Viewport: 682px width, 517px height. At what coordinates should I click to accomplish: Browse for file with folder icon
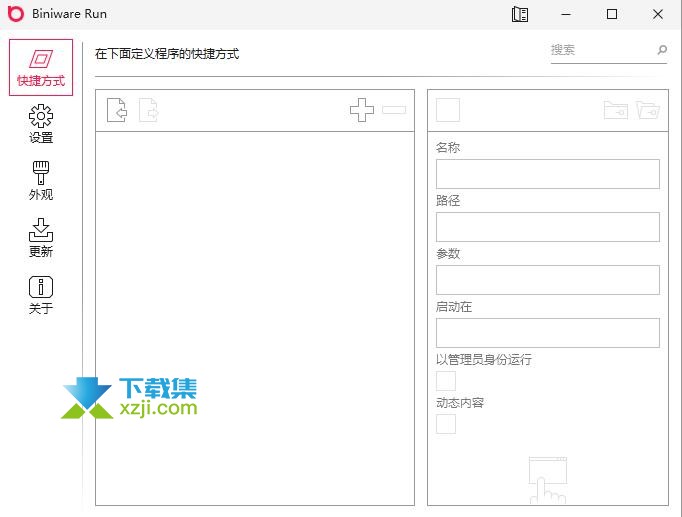pos(616,110)
